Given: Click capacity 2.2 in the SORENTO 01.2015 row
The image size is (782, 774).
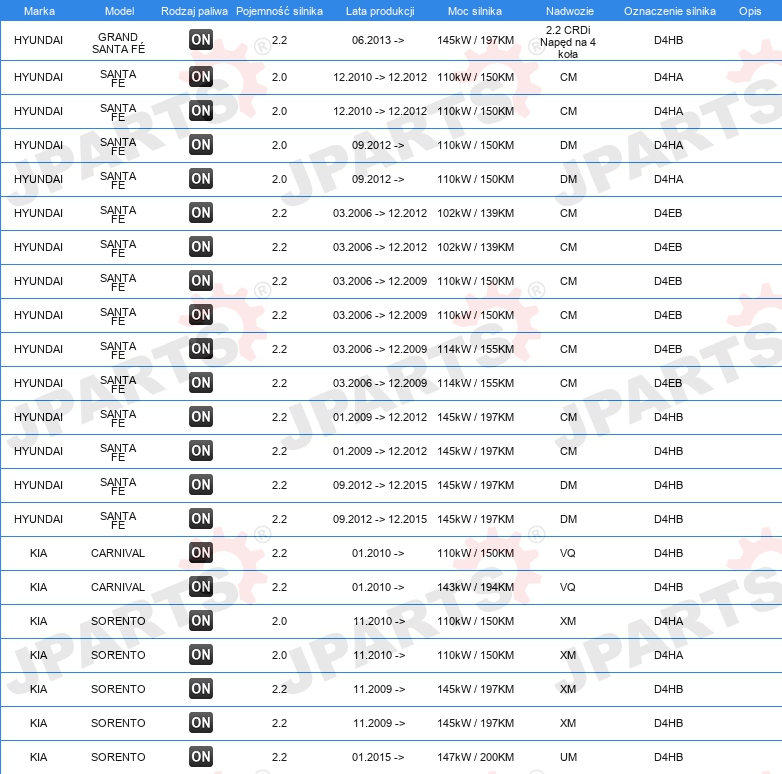Looking at the screenshot, I should [x=279, y=757].
